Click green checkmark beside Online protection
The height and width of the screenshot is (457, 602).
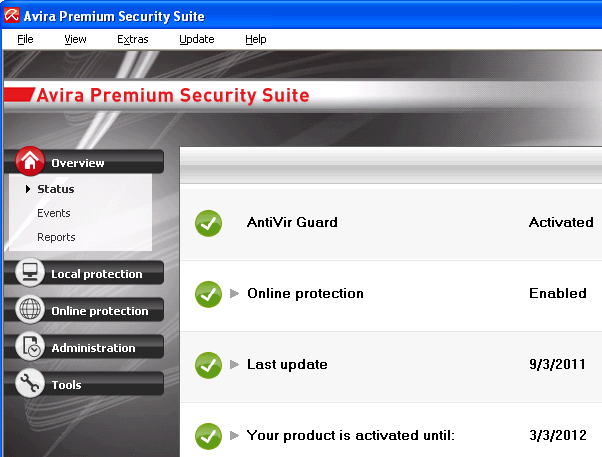pos(208,294)
